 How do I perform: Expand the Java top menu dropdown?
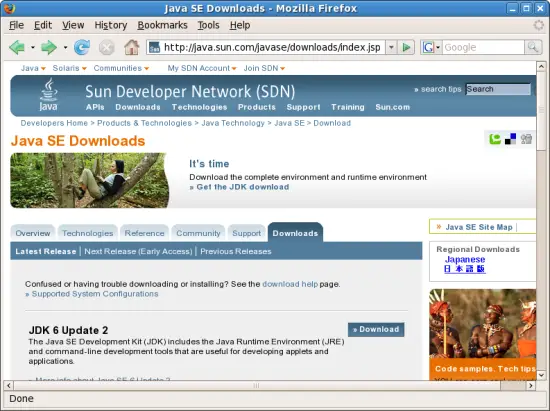(43, 69)
